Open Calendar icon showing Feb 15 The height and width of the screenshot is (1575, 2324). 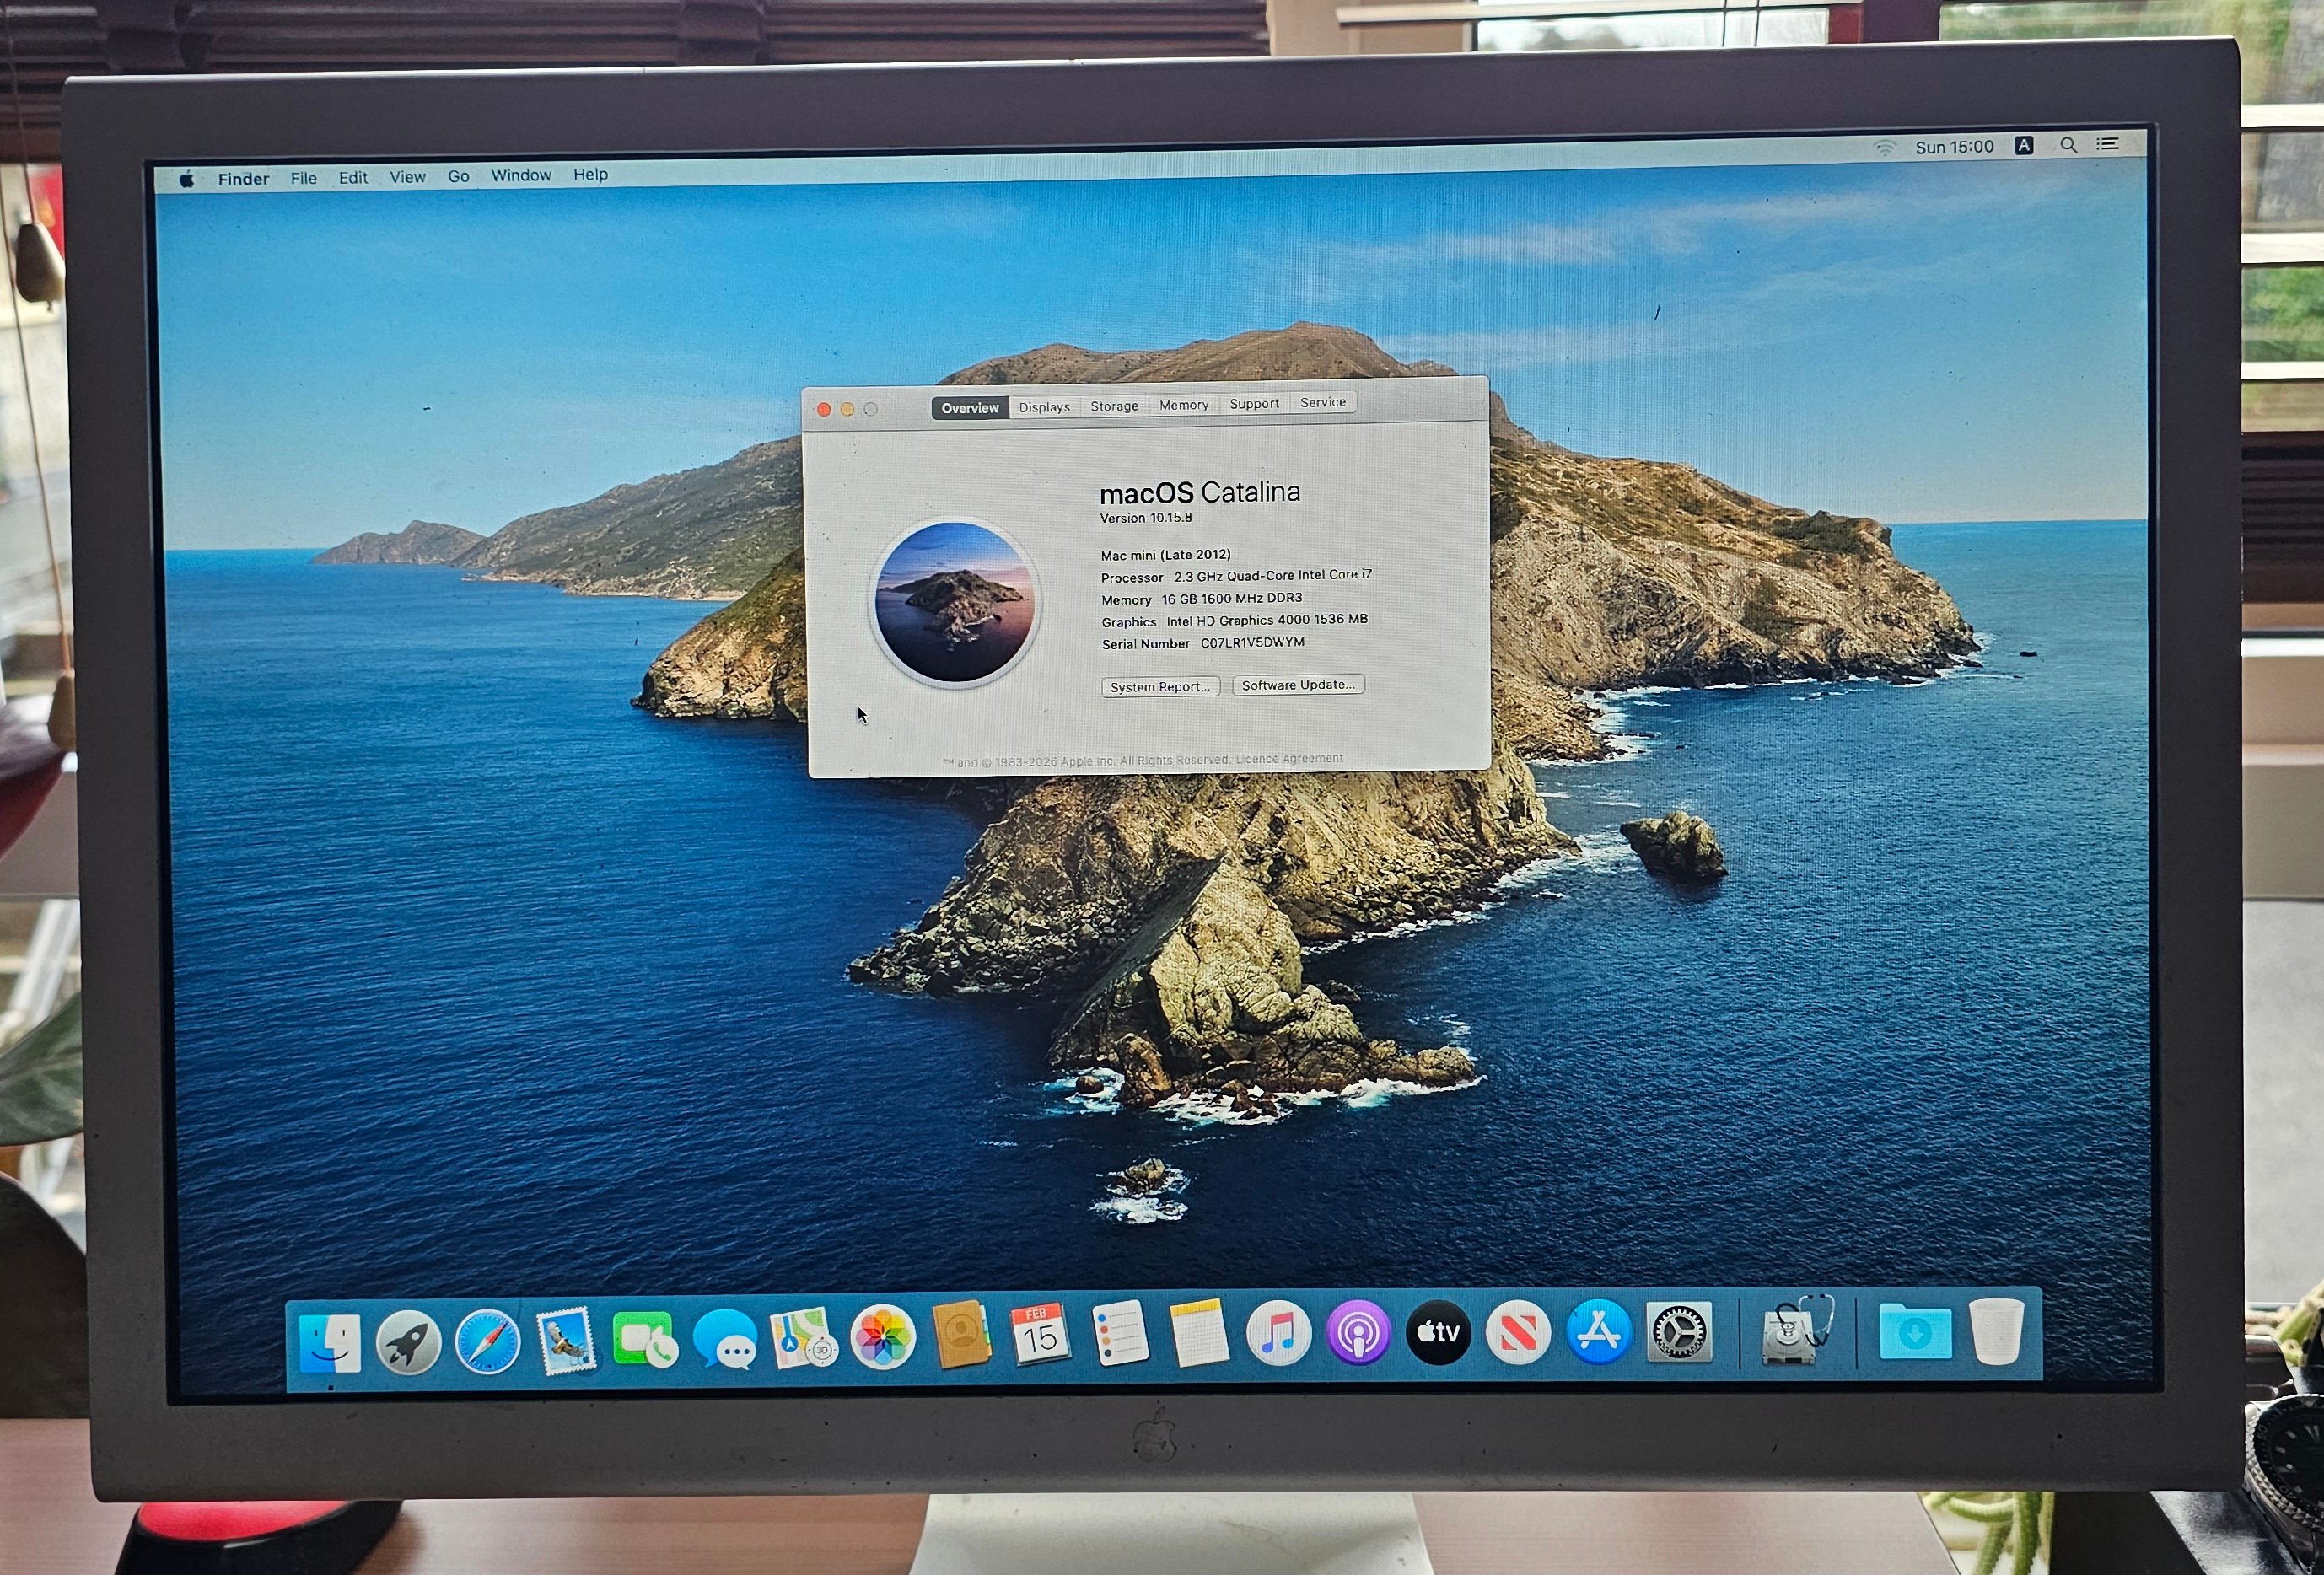[x=1040, y=1334]
